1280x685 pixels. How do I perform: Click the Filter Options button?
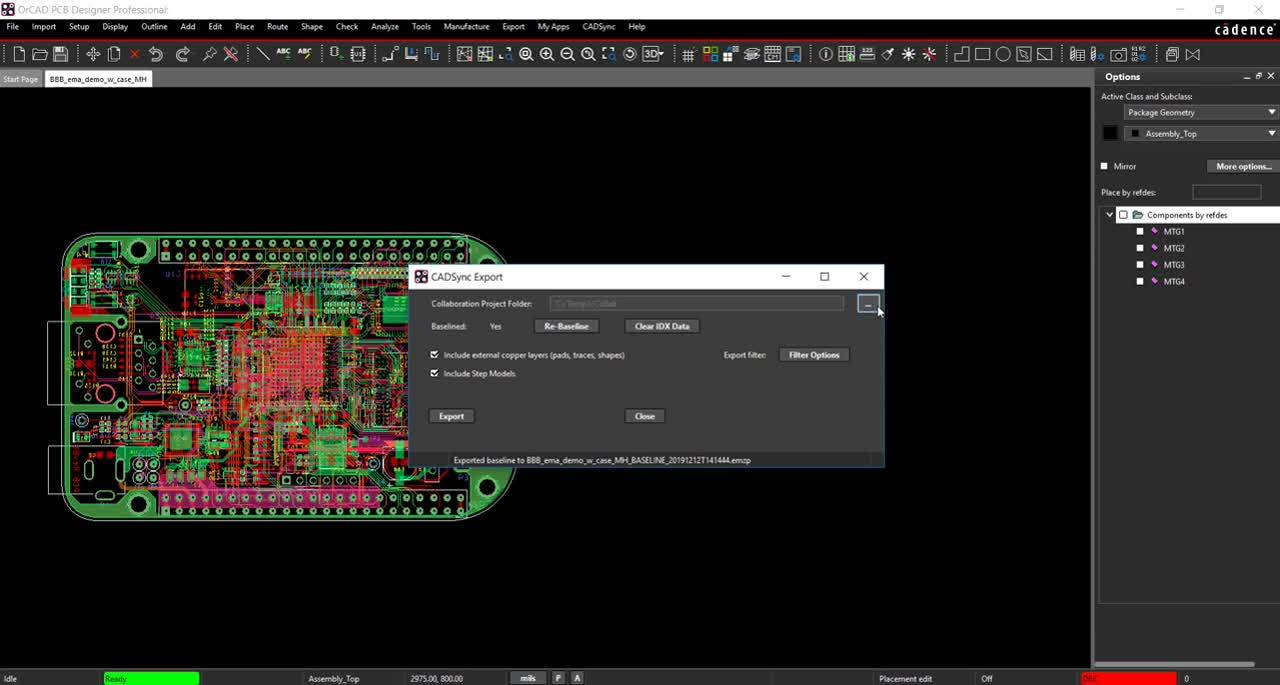point(814,355)
